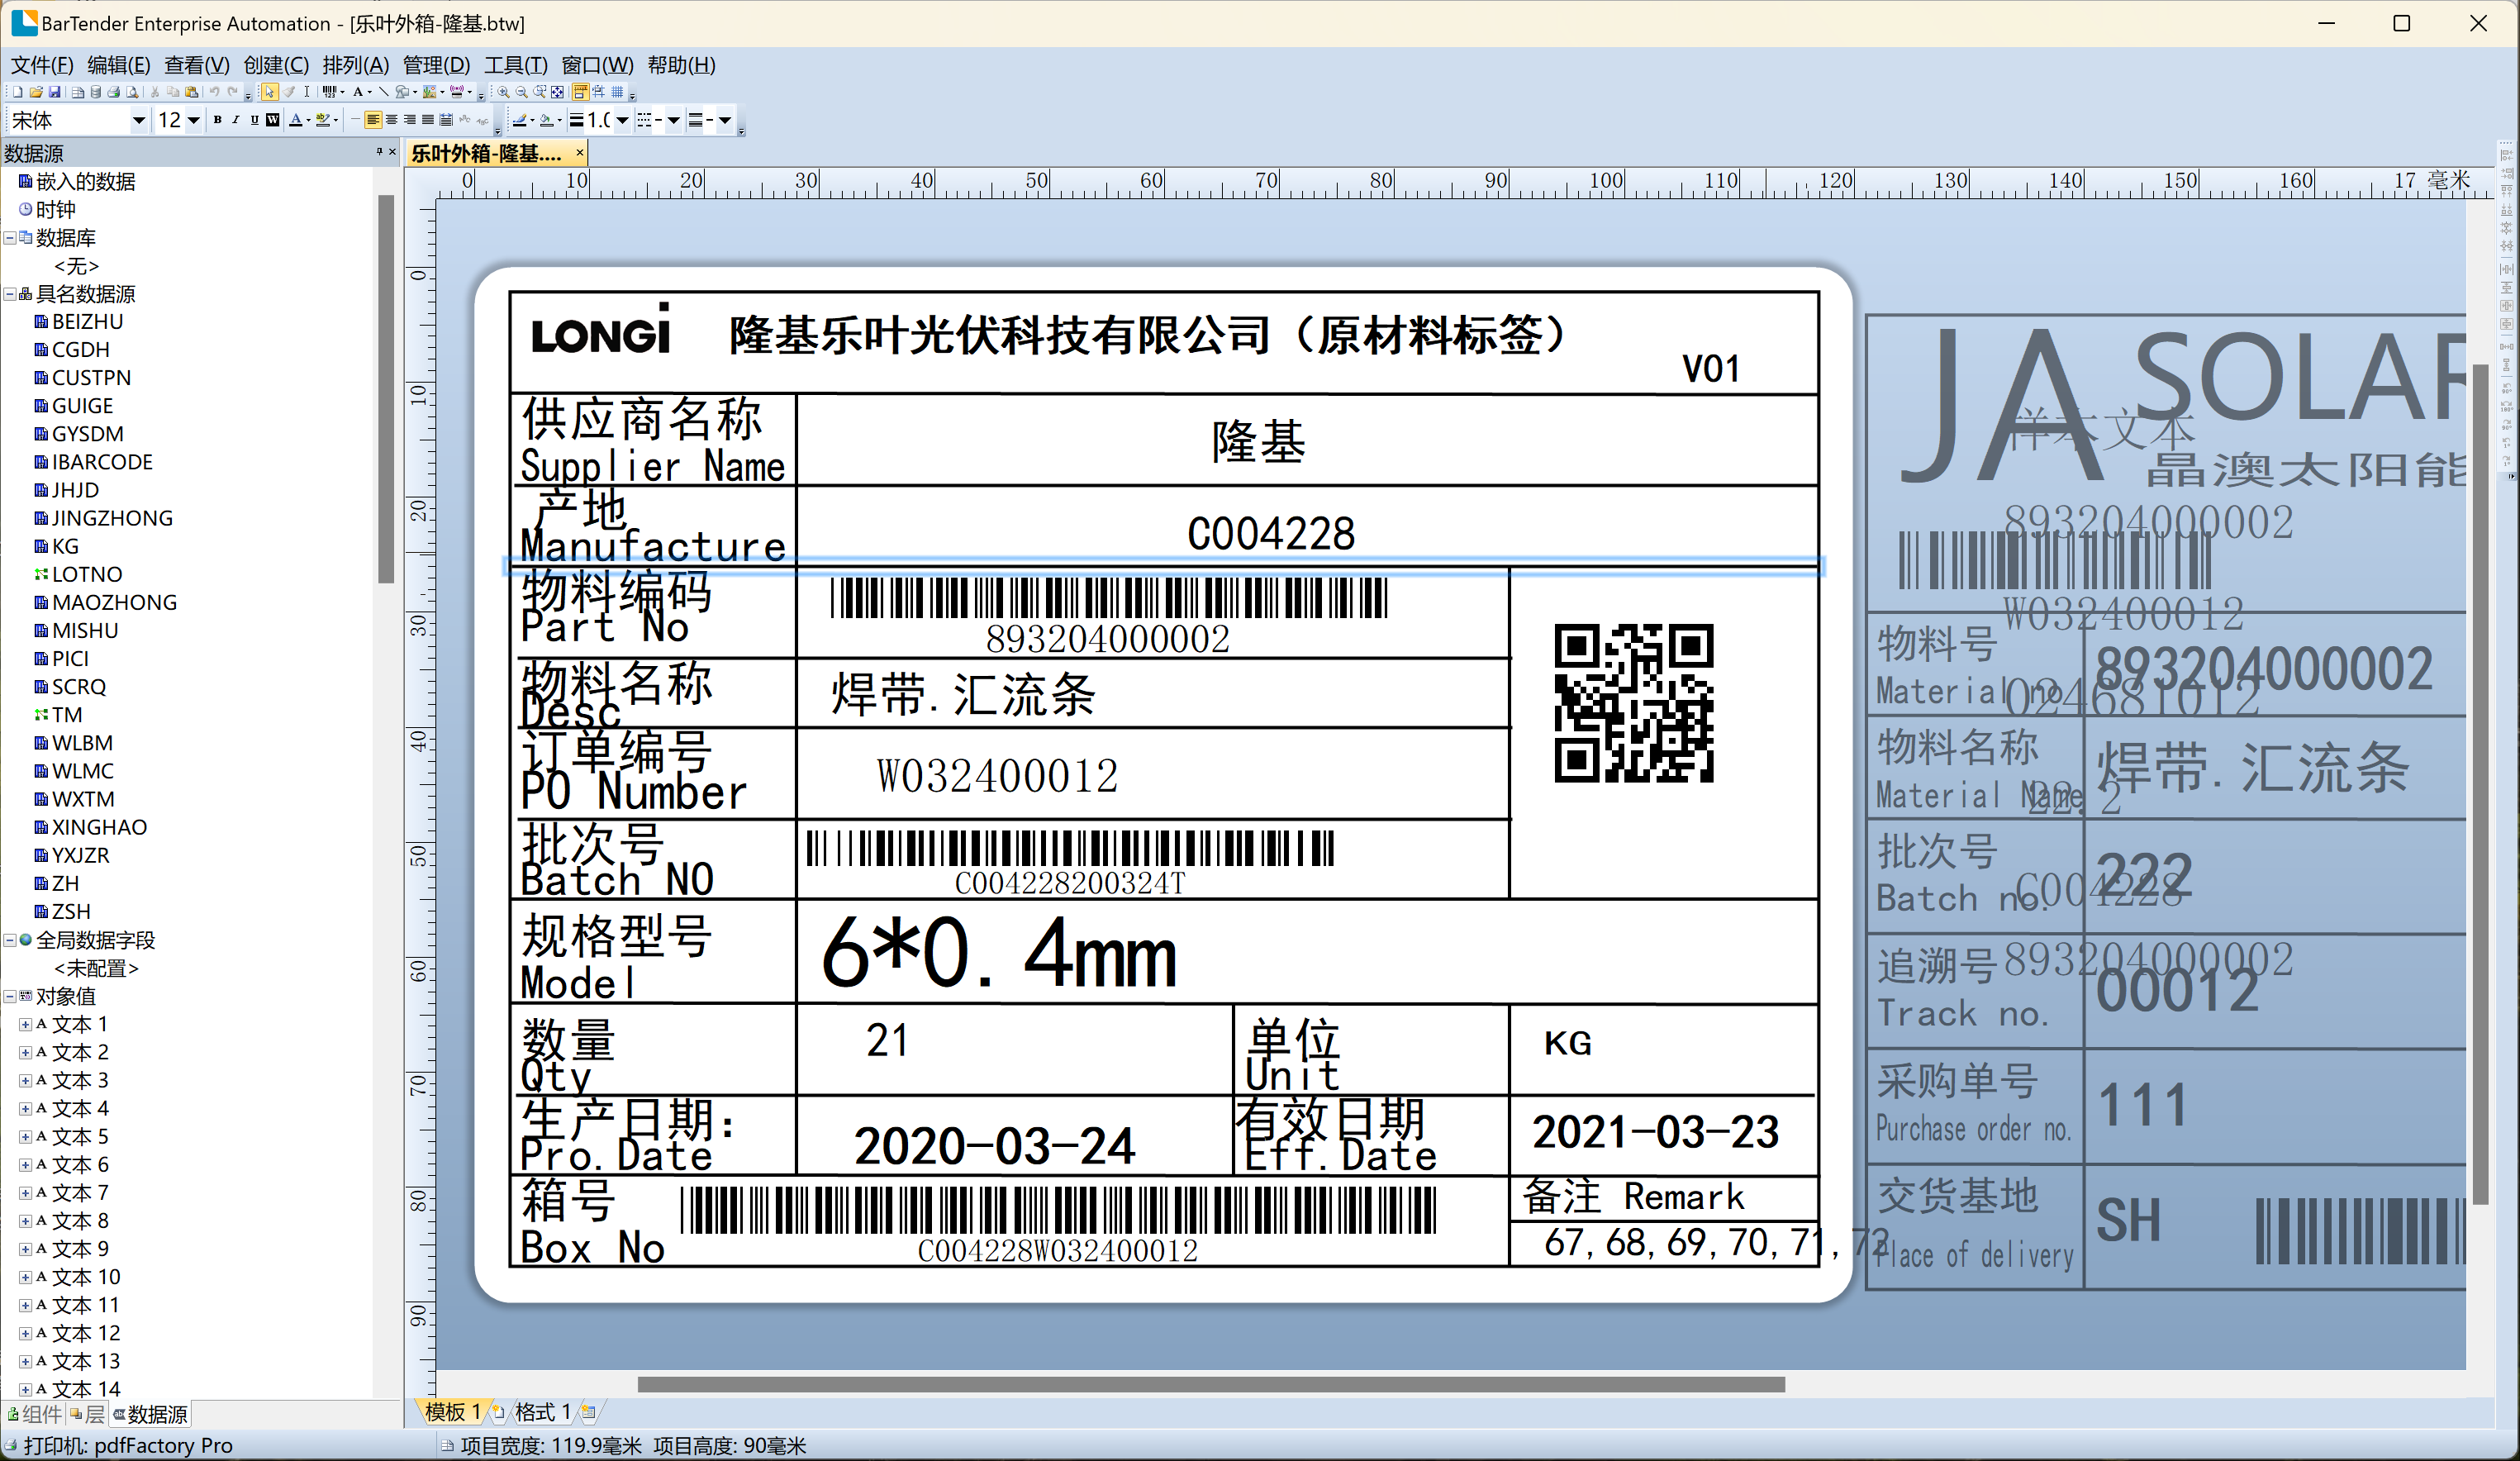Image resolution: width=2520 pixels, height=1461 pixels.
Task: Select the LOTNO named data source
Action: pyautogui.click(x=87, y=574)
